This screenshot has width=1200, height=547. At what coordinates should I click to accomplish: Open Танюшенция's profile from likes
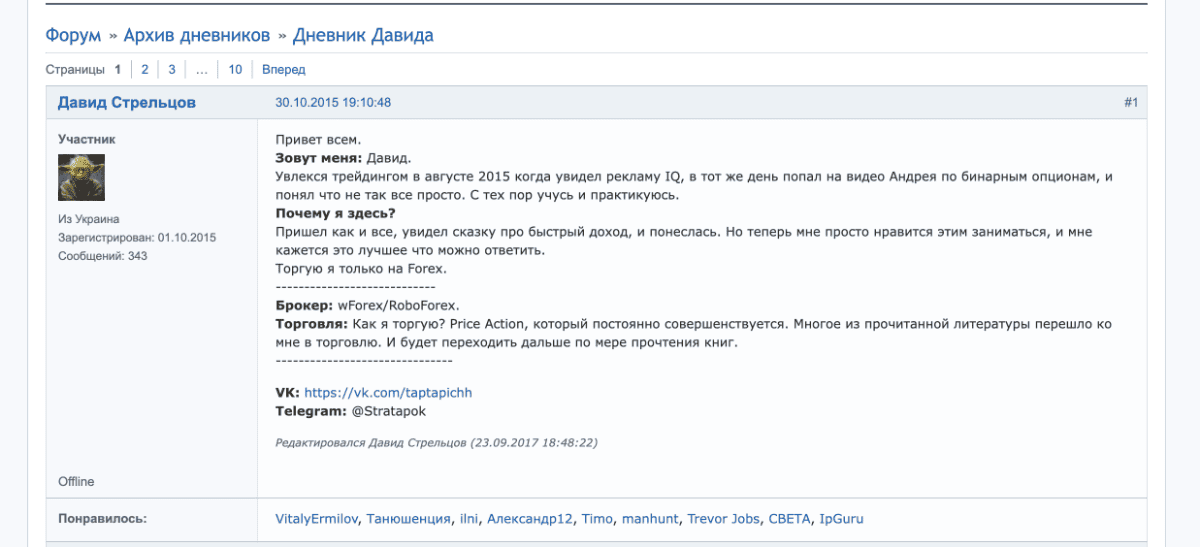pyautogui.click(x=408, y=519)
